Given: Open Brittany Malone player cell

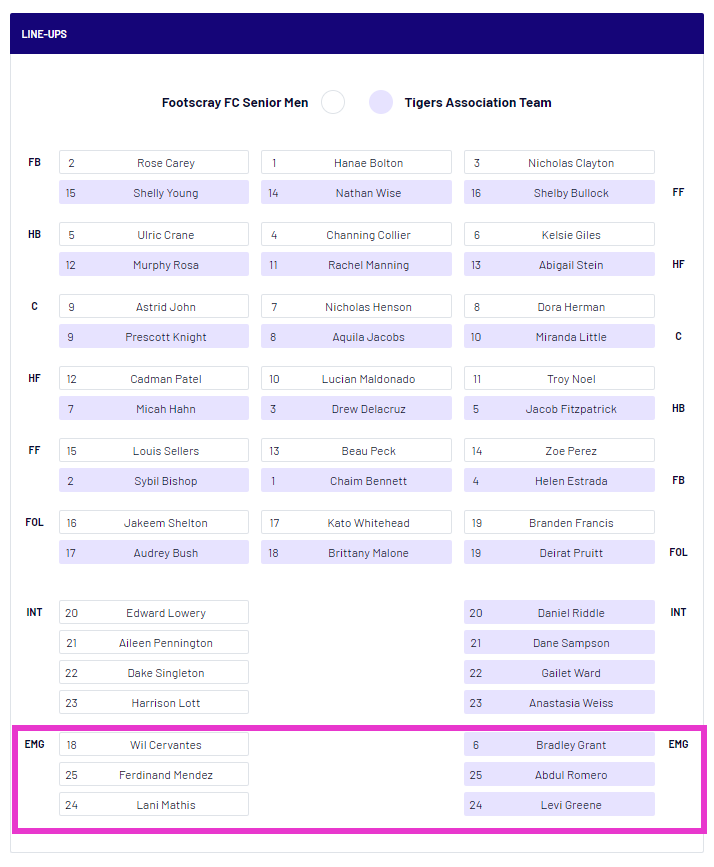Looking at the screenshot, I should click(x=356, y=553).
